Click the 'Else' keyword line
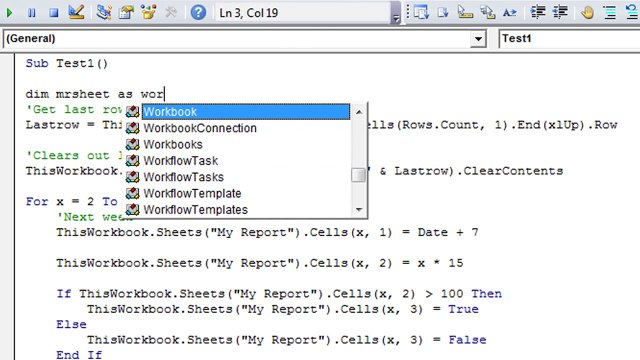 coord(71,324)
